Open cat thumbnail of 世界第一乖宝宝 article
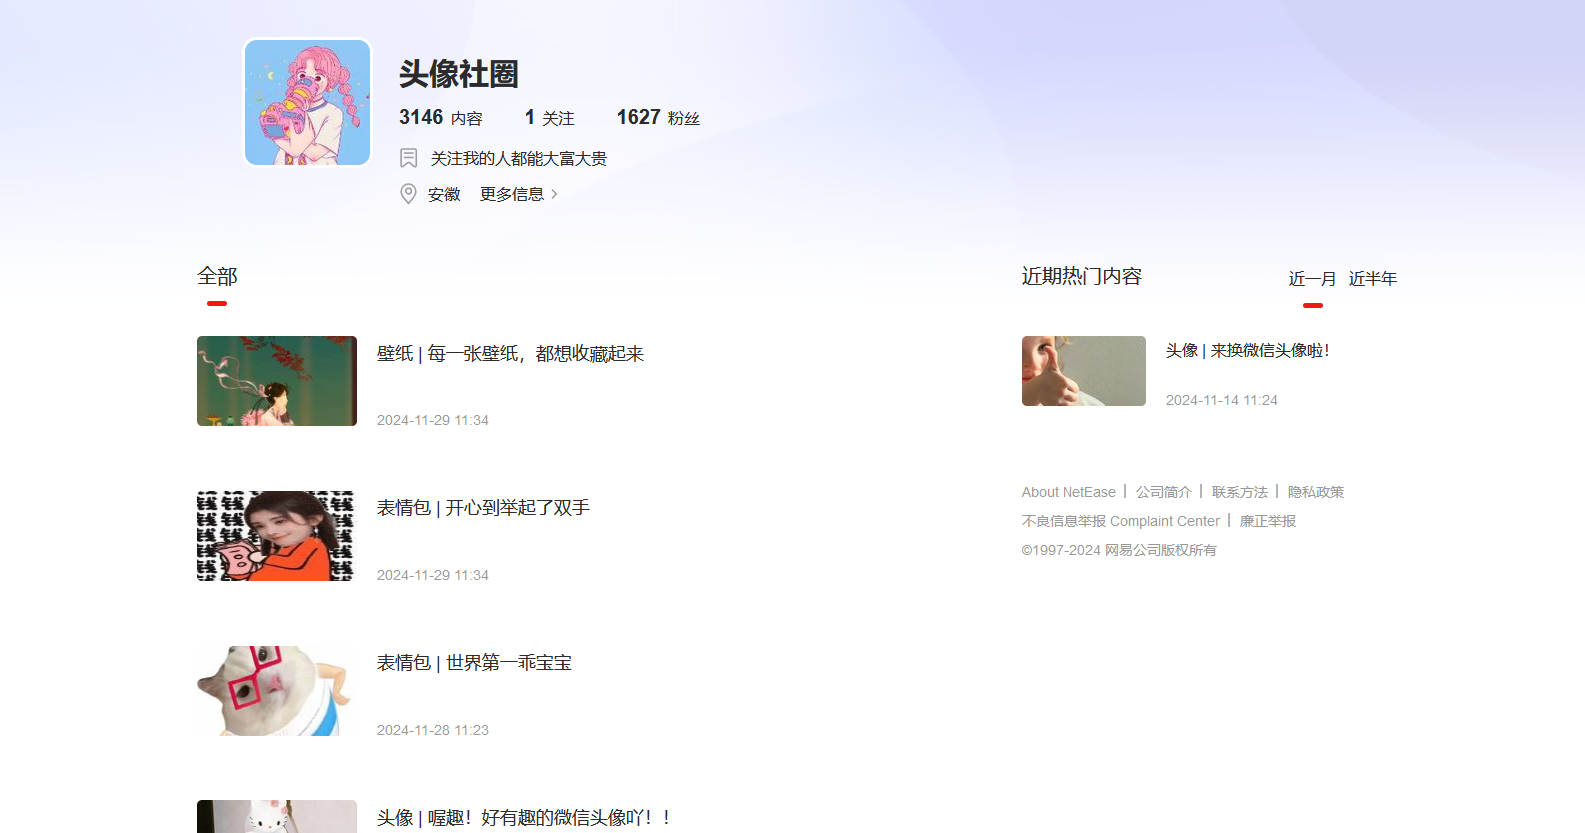Screen dimensions: 1585x833 [x=277, y=691]
